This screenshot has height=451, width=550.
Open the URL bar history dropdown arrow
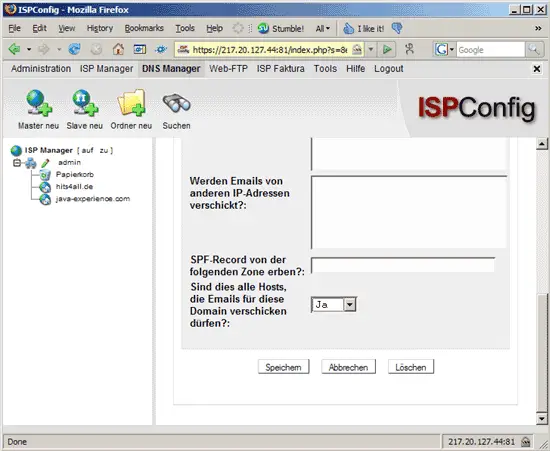(x=371, y=49)
